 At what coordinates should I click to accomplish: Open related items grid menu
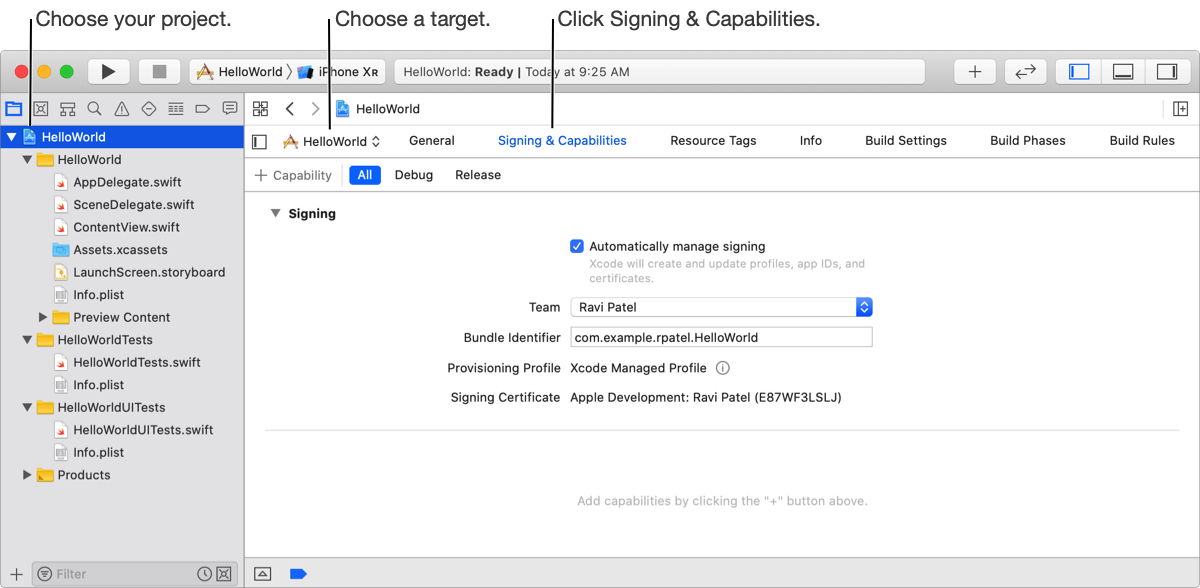[x=260, y=108]
